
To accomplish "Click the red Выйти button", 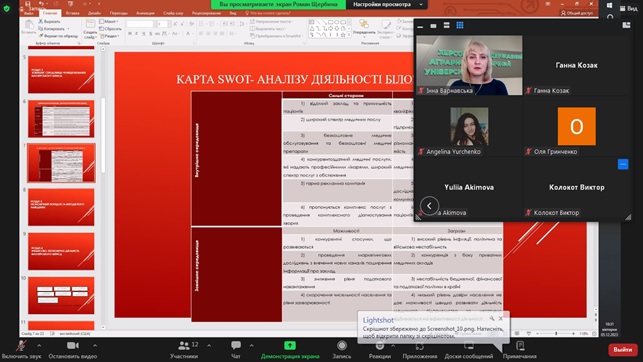I will 622,350.
